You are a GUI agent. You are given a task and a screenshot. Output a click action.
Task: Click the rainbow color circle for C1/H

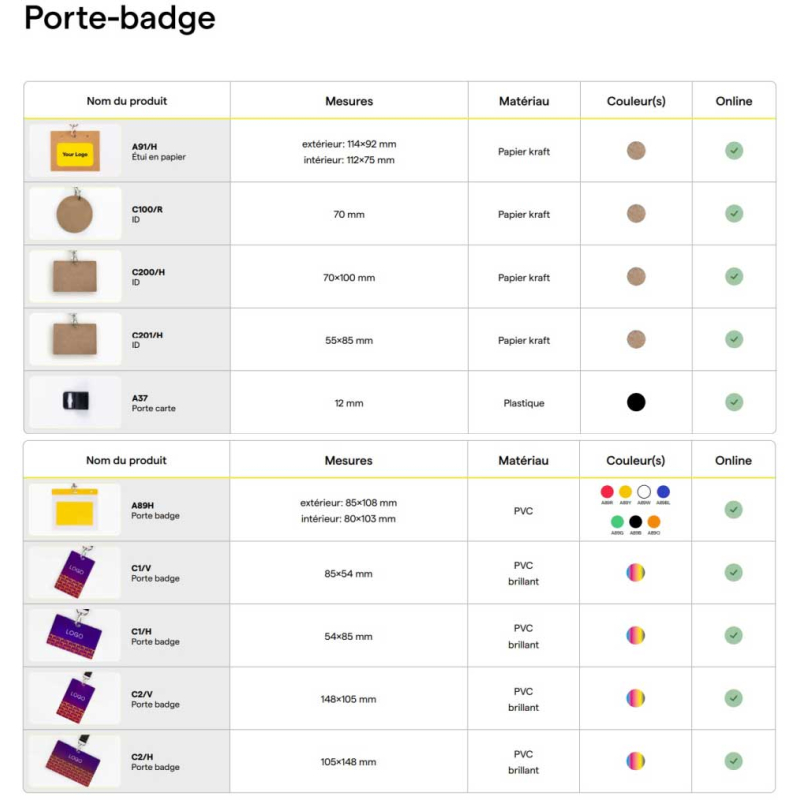click(636, 635)
